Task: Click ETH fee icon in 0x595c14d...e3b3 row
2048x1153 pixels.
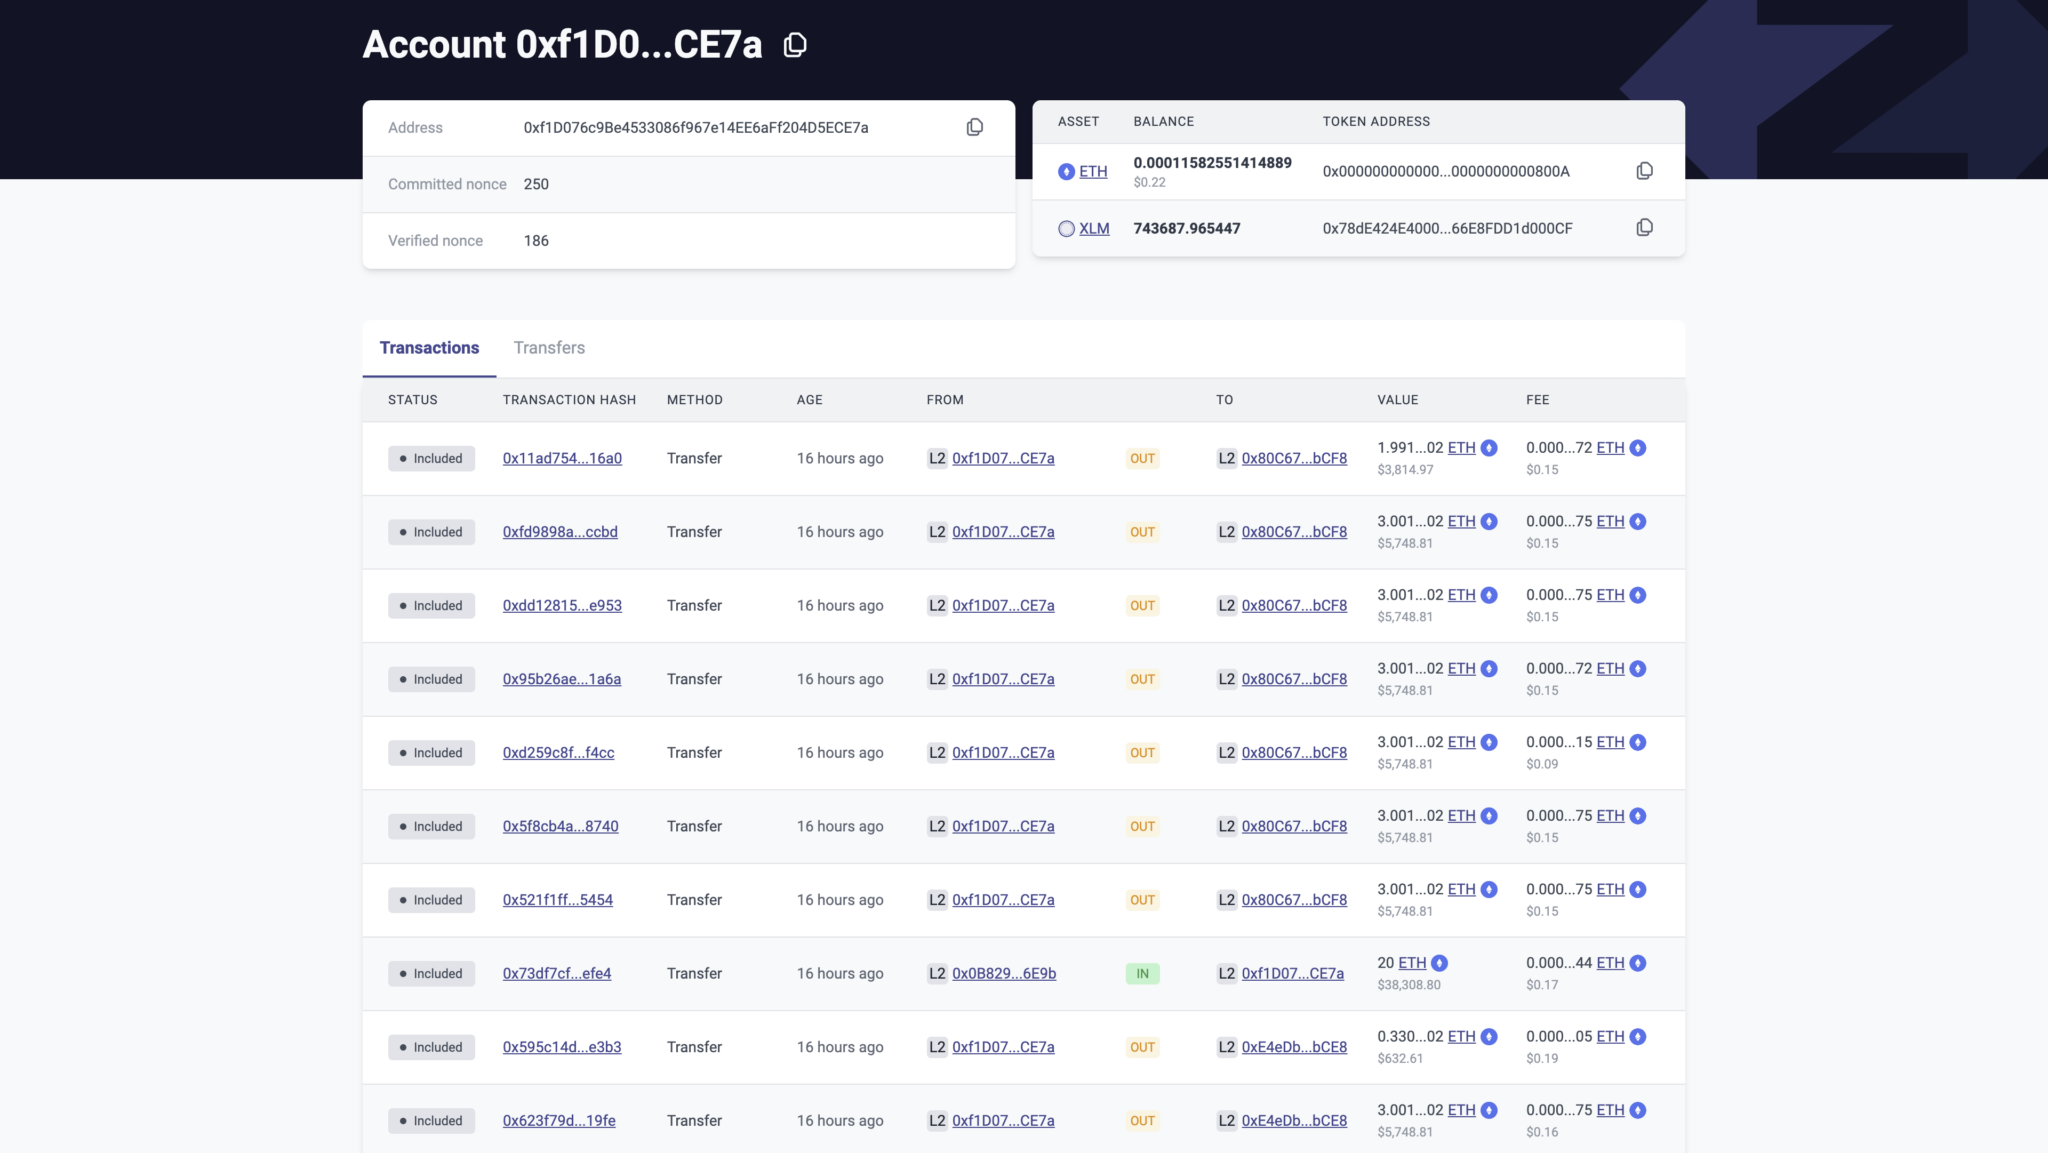Action: [1638, 1036]
